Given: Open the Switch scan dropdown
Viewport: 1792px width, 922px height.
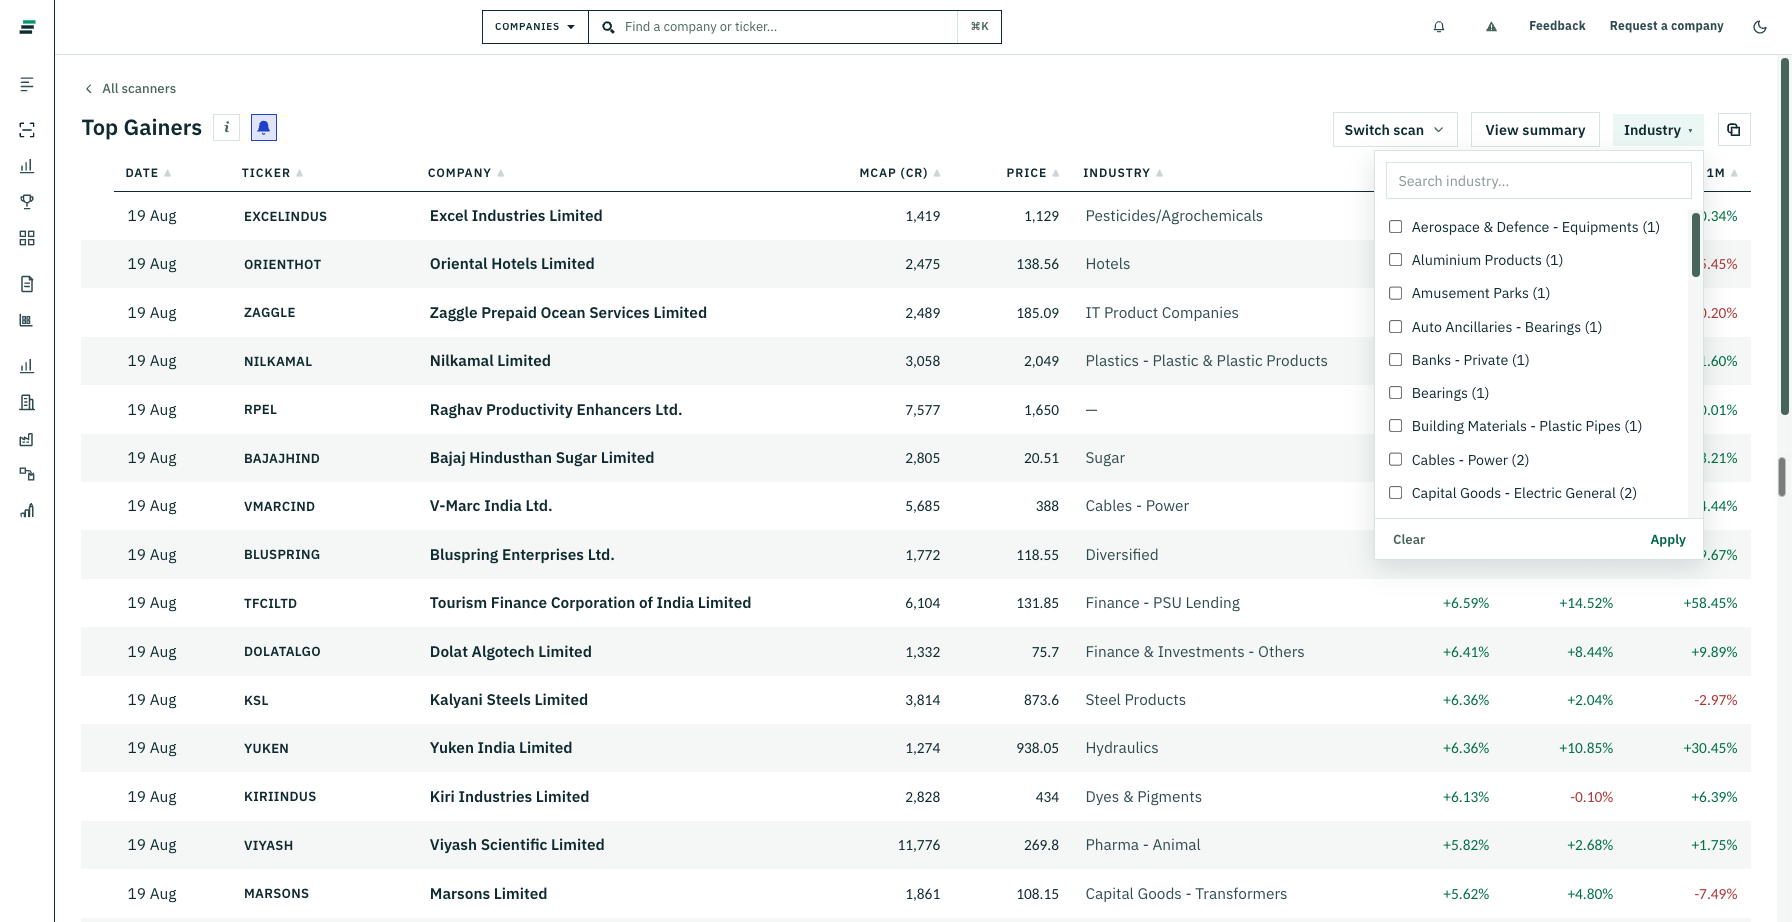Looking at the screenshot, I should (1395, 130).
